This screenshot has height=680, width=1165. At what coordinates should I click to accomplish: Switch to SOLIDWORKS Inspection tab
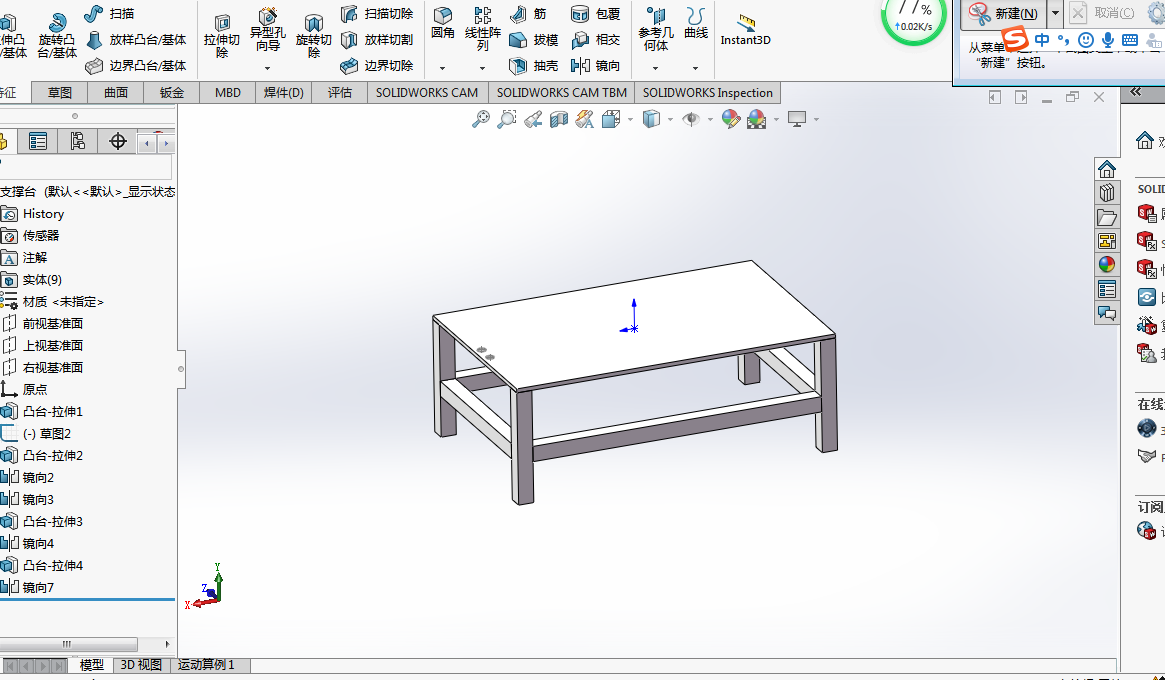click(x=708, y=93)
